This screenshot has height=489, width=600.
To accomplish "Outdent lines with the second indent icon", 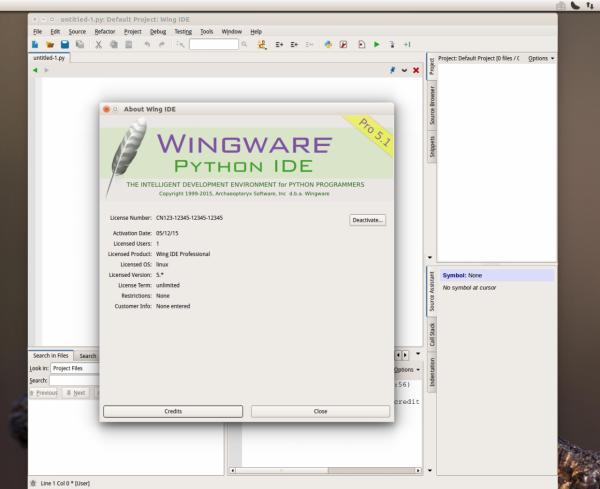I will point(294,45).
